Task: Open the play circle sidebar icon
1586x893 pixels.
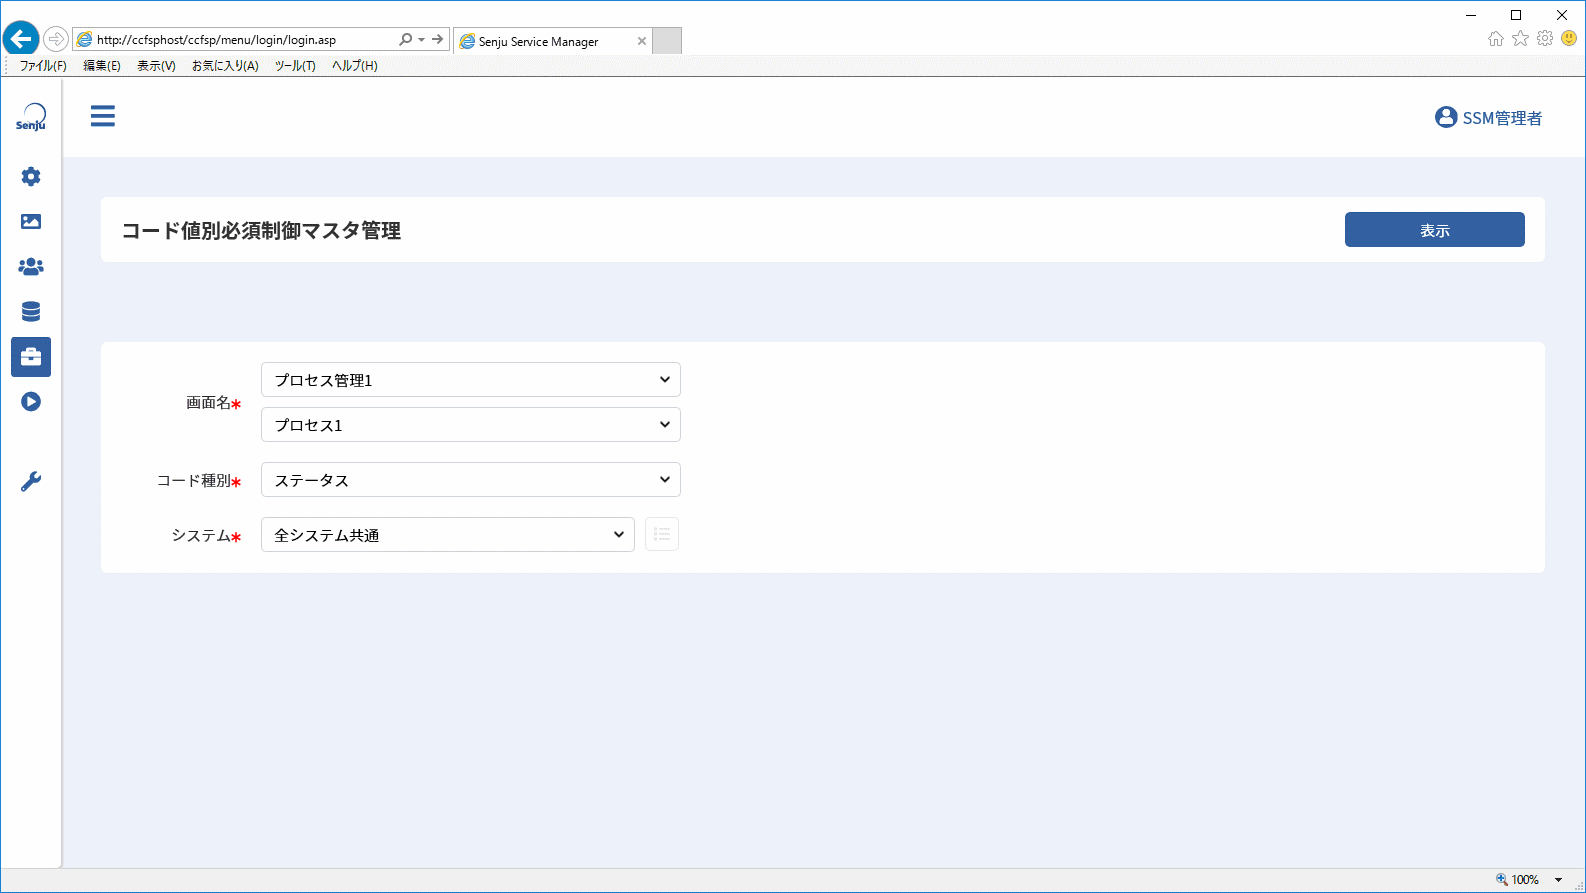Action: [31, 402]
